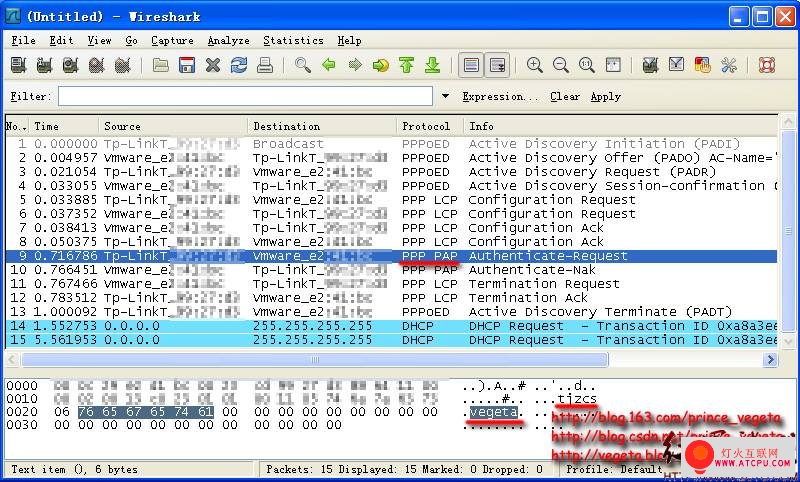
Task: Expand the filter history dropdown arrow
Action: 445,96
